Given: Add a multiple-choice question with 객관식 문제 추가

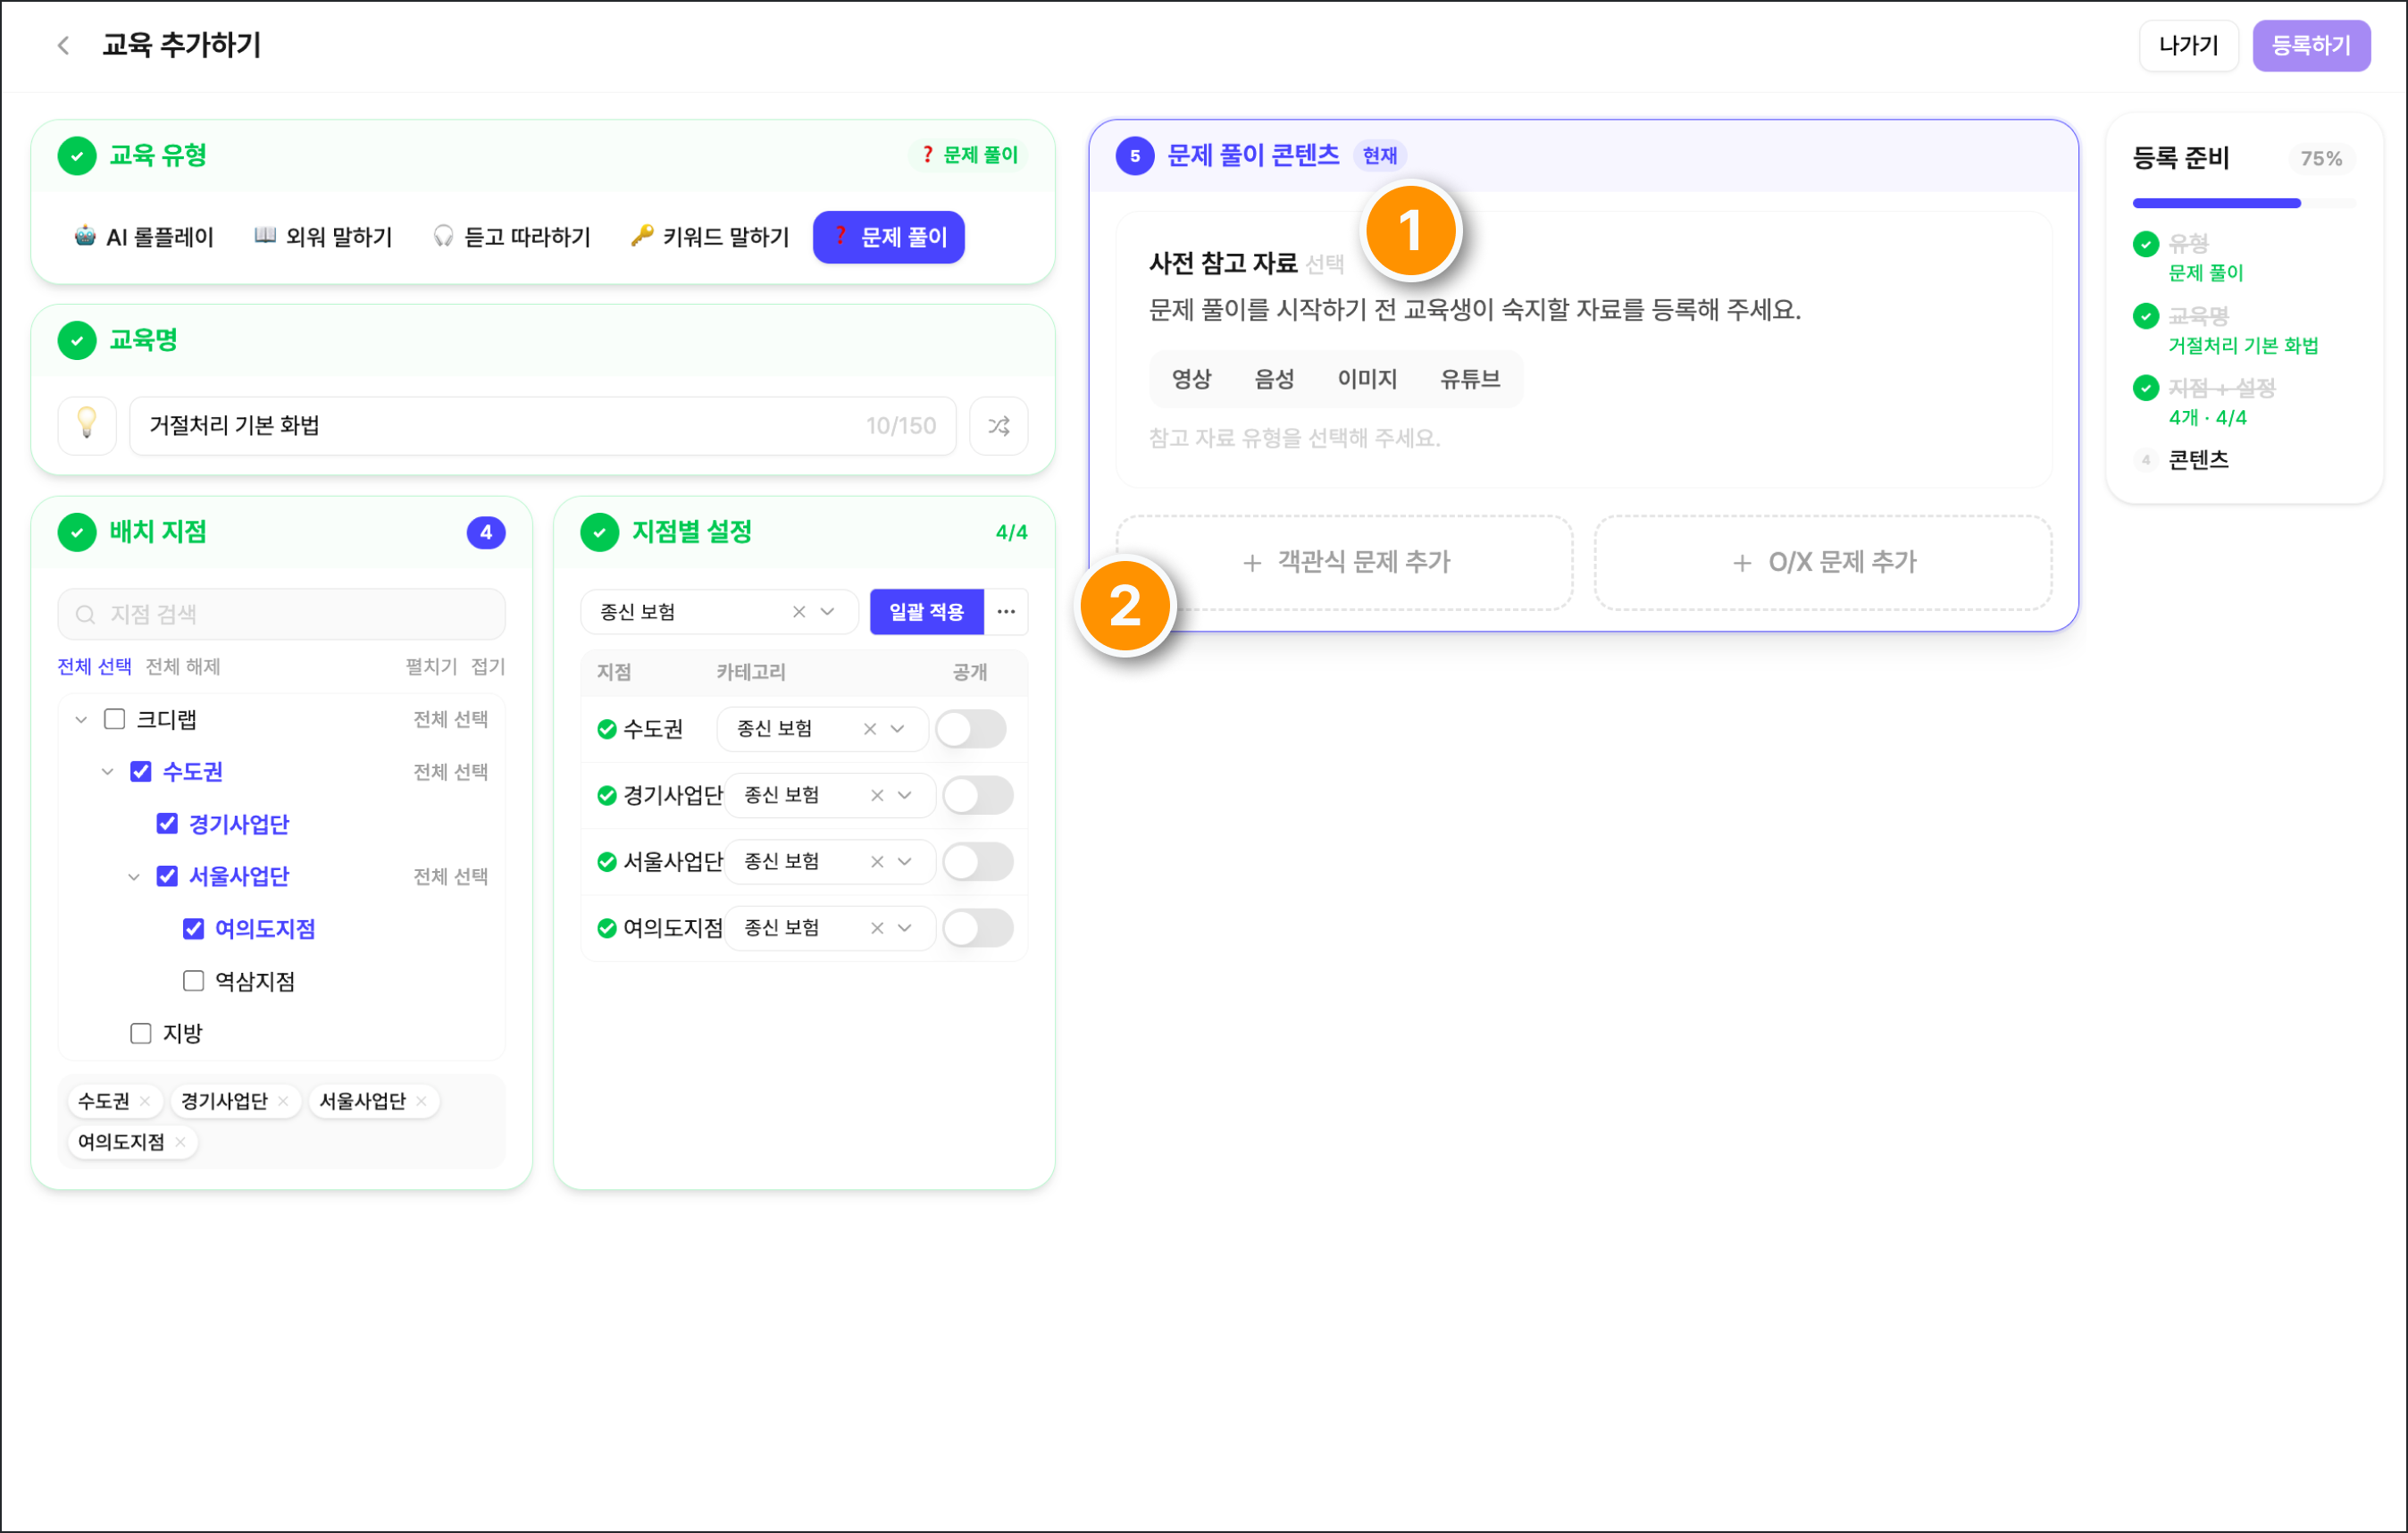Looking at the screenshot, I should click(1344, 562).
